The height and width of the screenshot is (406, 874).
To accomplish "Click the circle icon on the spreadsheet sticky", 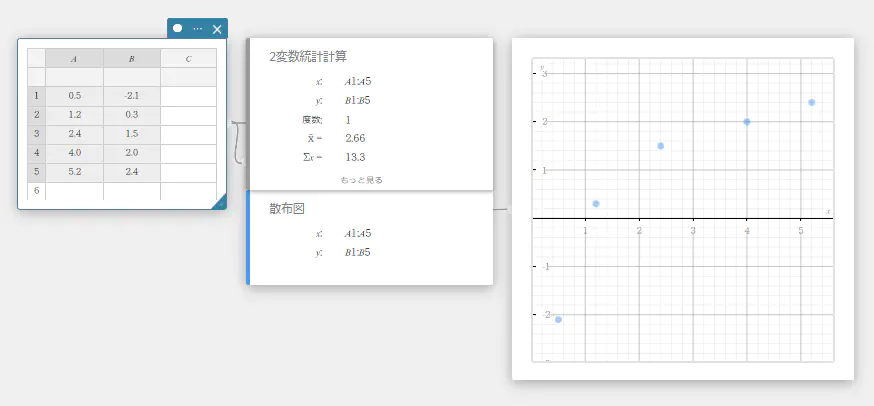I will [178, 29].
